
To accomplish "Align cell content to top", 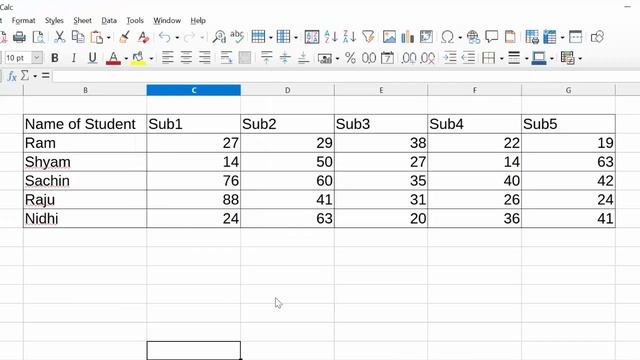I will tap(267, 58).
